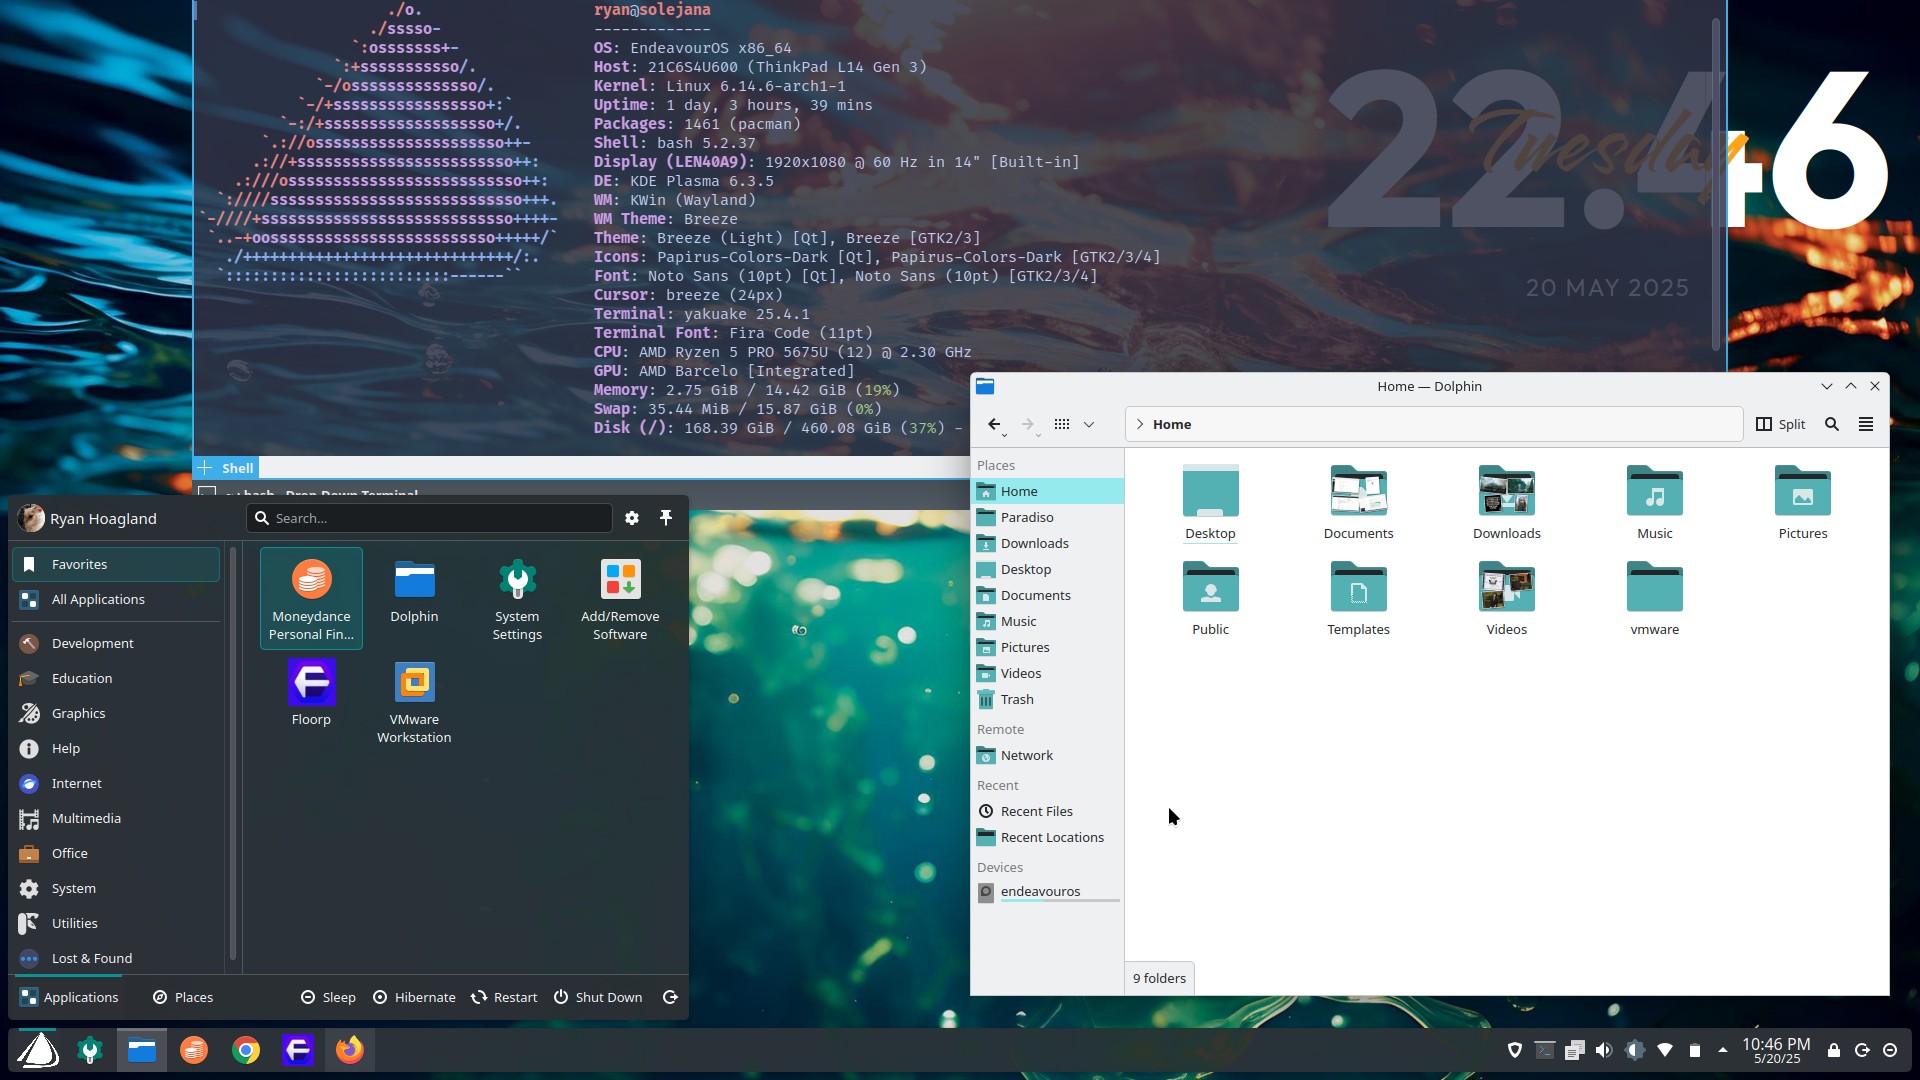
Task: Open the Graphics category
Action: pyautogui.click(x=116, y=713)
